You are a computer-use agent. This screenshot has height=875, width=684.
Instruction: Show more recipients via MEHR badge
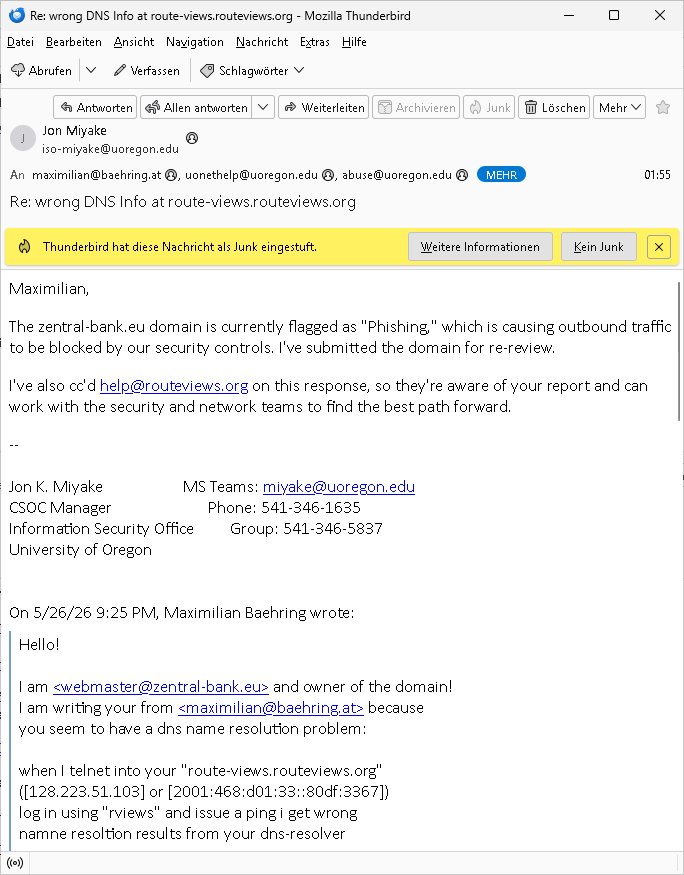[x=501, y=175]
